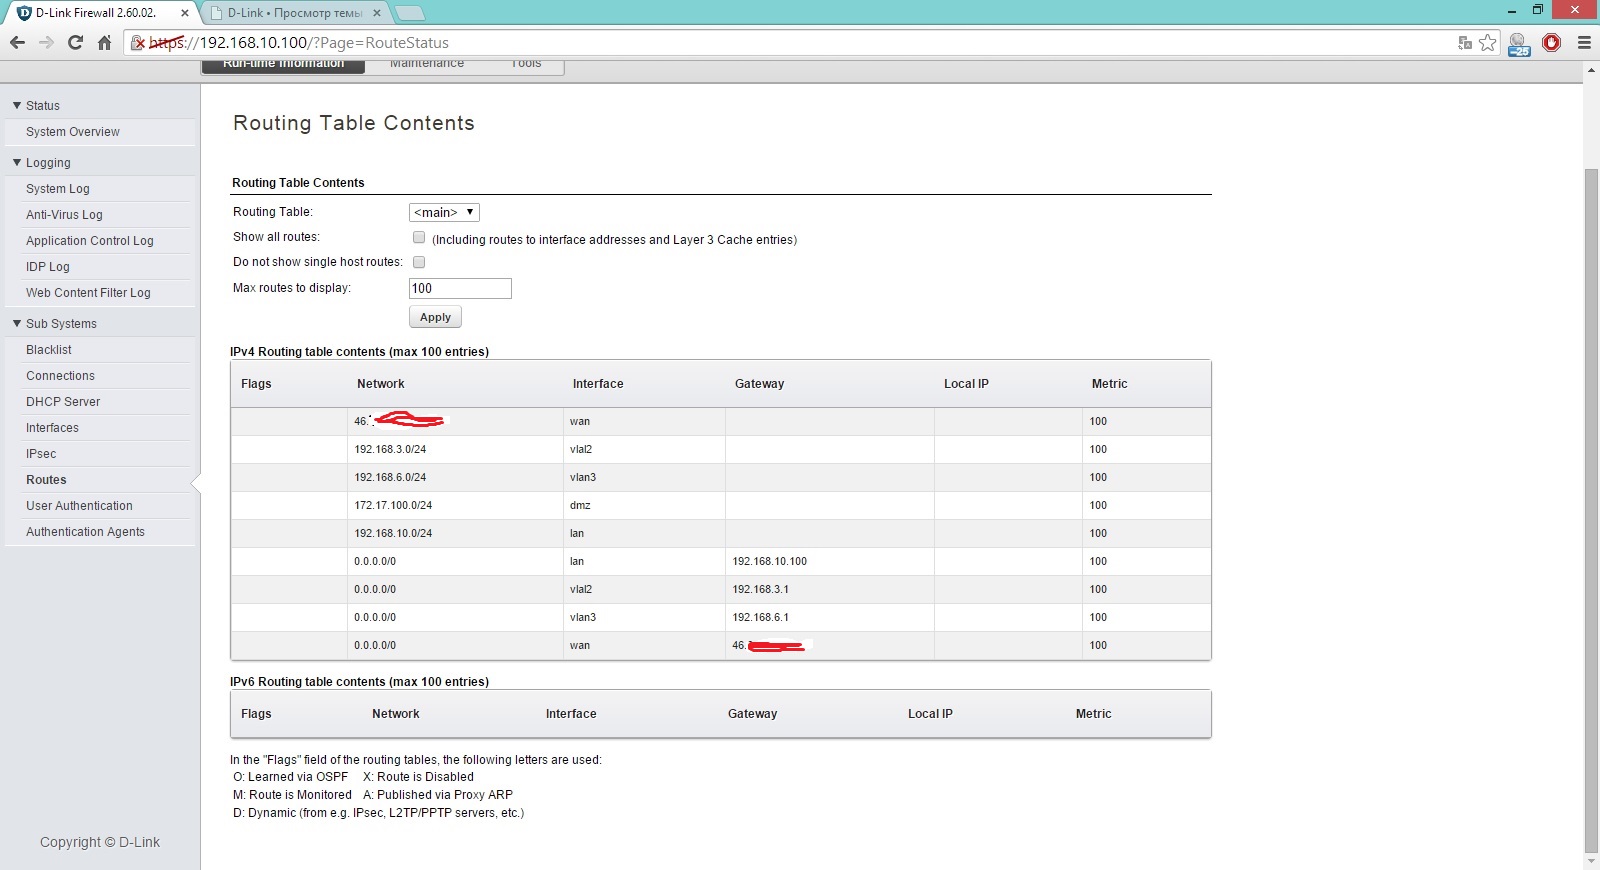The width and height of the screenshot is (1600, 870).
Task: Open the Maintenance menu tab
Action: pos(427,64)
